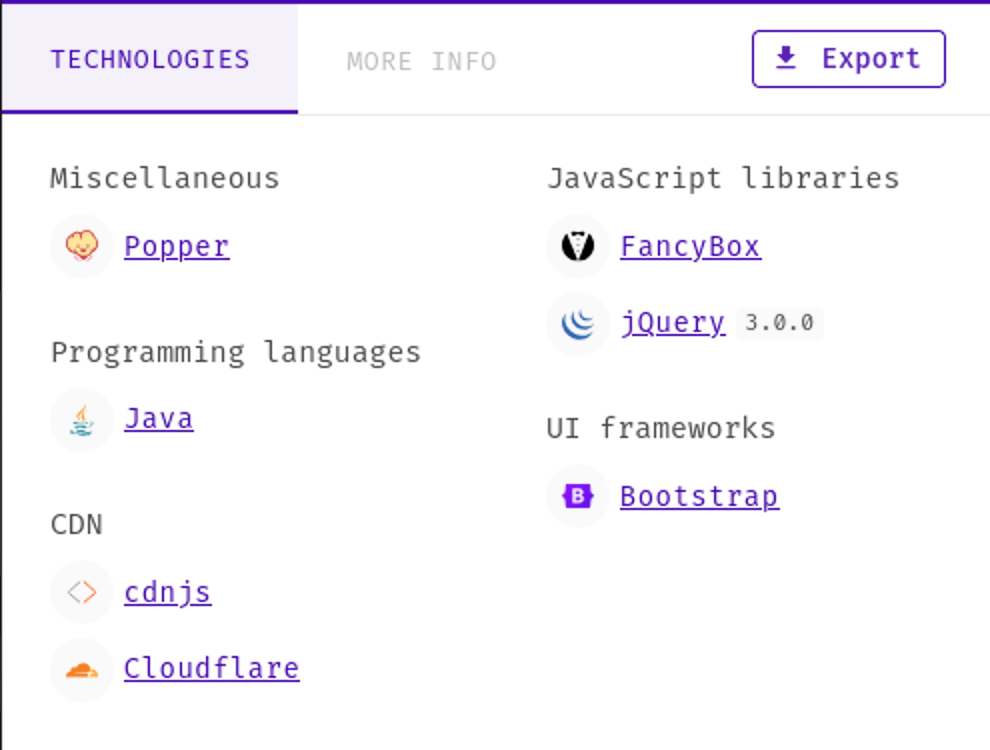990x750 pixels.
Task: Click the CDN category heading
Action: pyautogui.click(x=76, y=525)
